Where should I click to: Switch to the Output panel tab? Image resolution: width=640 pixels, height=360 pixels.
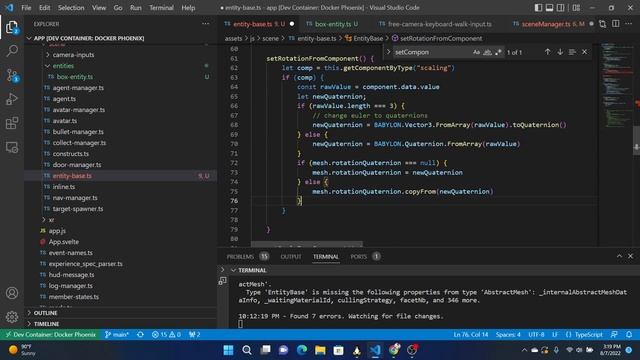291,257
